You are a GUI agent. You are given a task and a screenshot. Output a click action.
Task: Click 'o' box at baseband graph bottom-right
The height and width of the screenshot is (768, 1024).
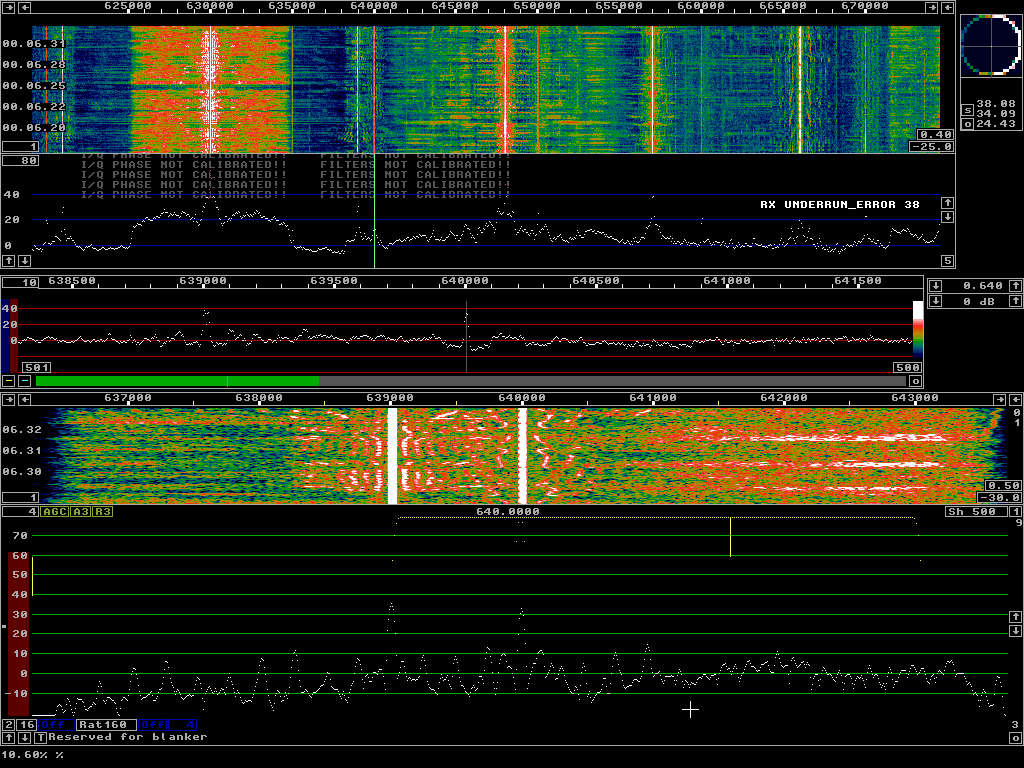click(x=1016, y=737)
